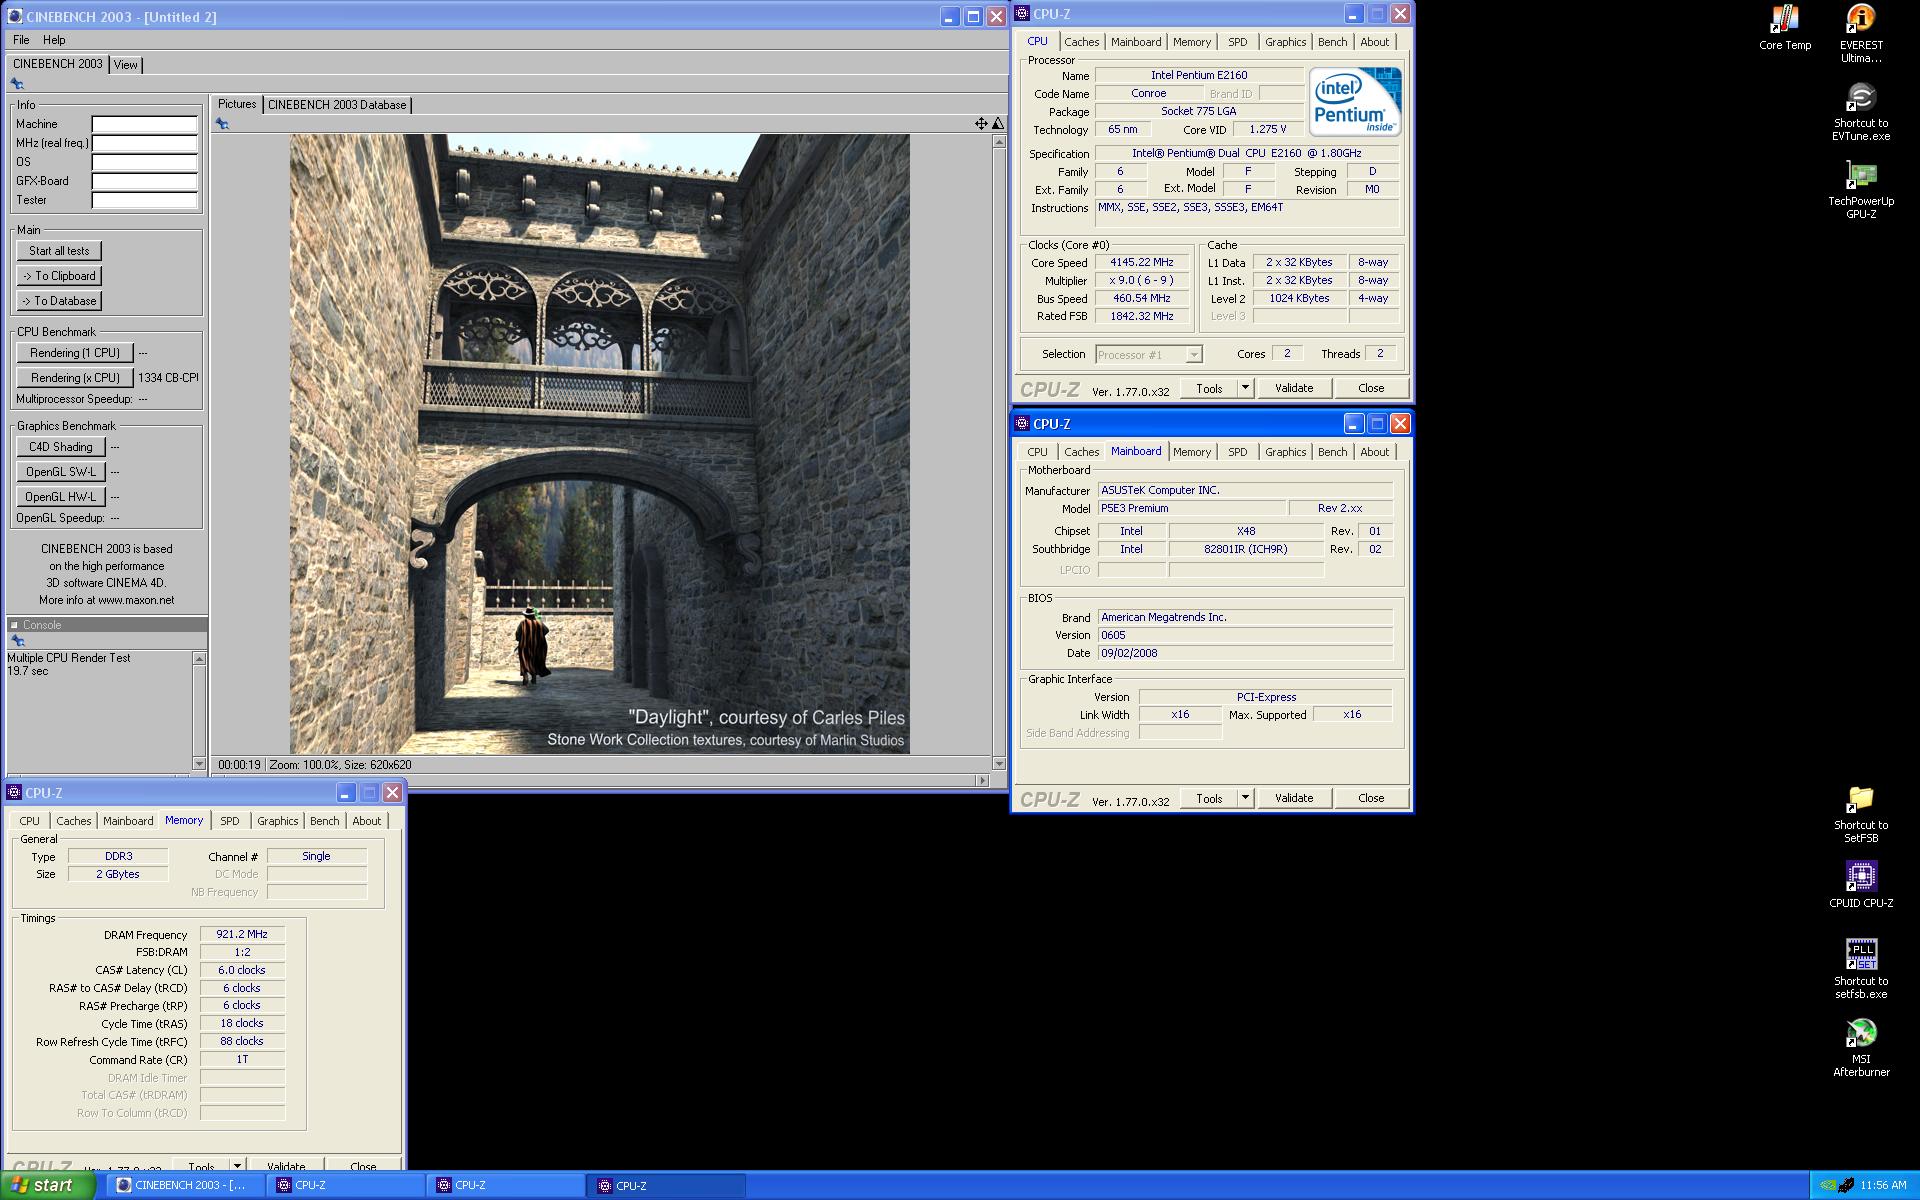
Task: Click the DRAM Frequency value 921.2 MHz
Action: [242, 934]
